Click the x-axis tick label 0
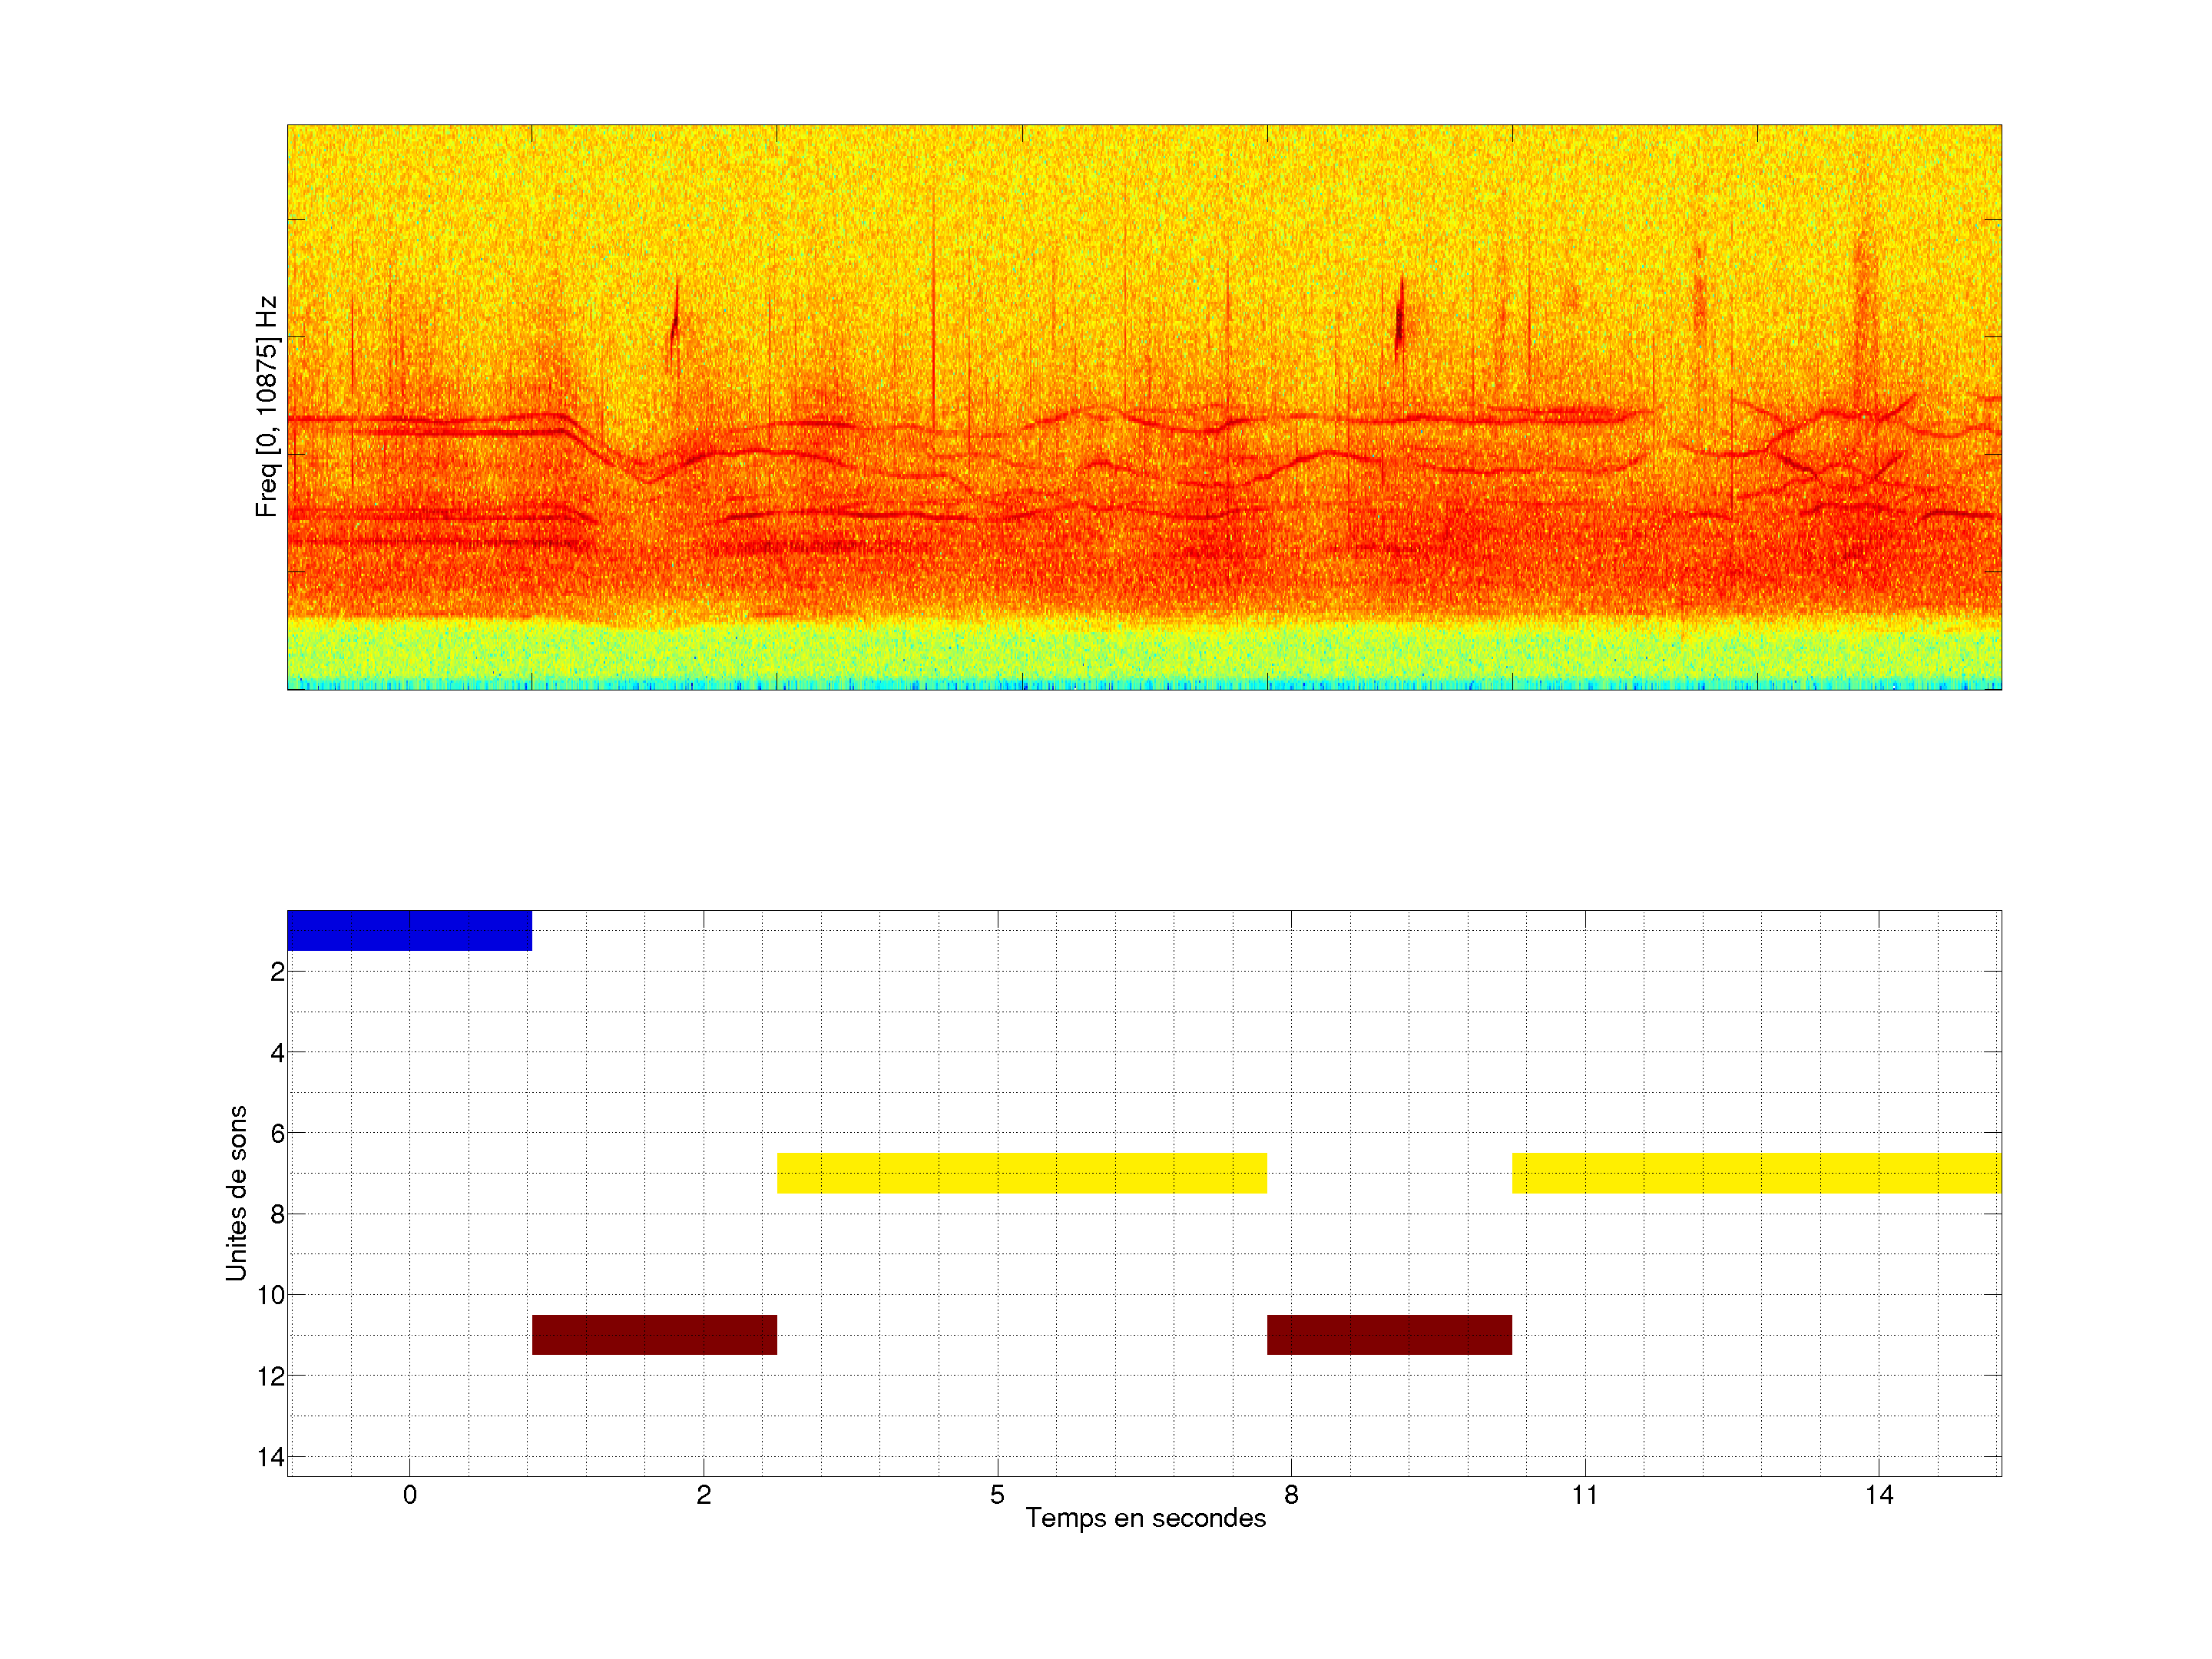Image resolution: width=2212 pixels, height=1659 pixels. coord(410,1495)
